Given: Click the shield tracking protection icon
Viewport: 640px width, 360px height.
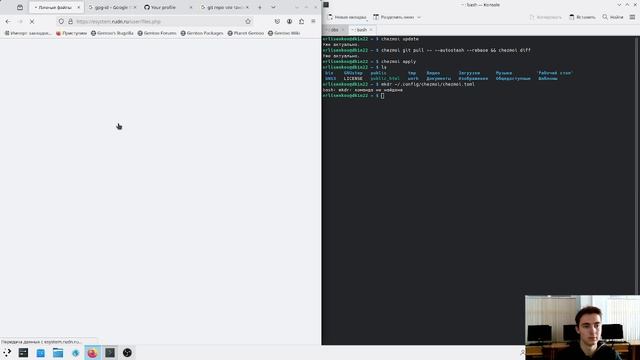Looking at the screenshot, I should 61,21.
